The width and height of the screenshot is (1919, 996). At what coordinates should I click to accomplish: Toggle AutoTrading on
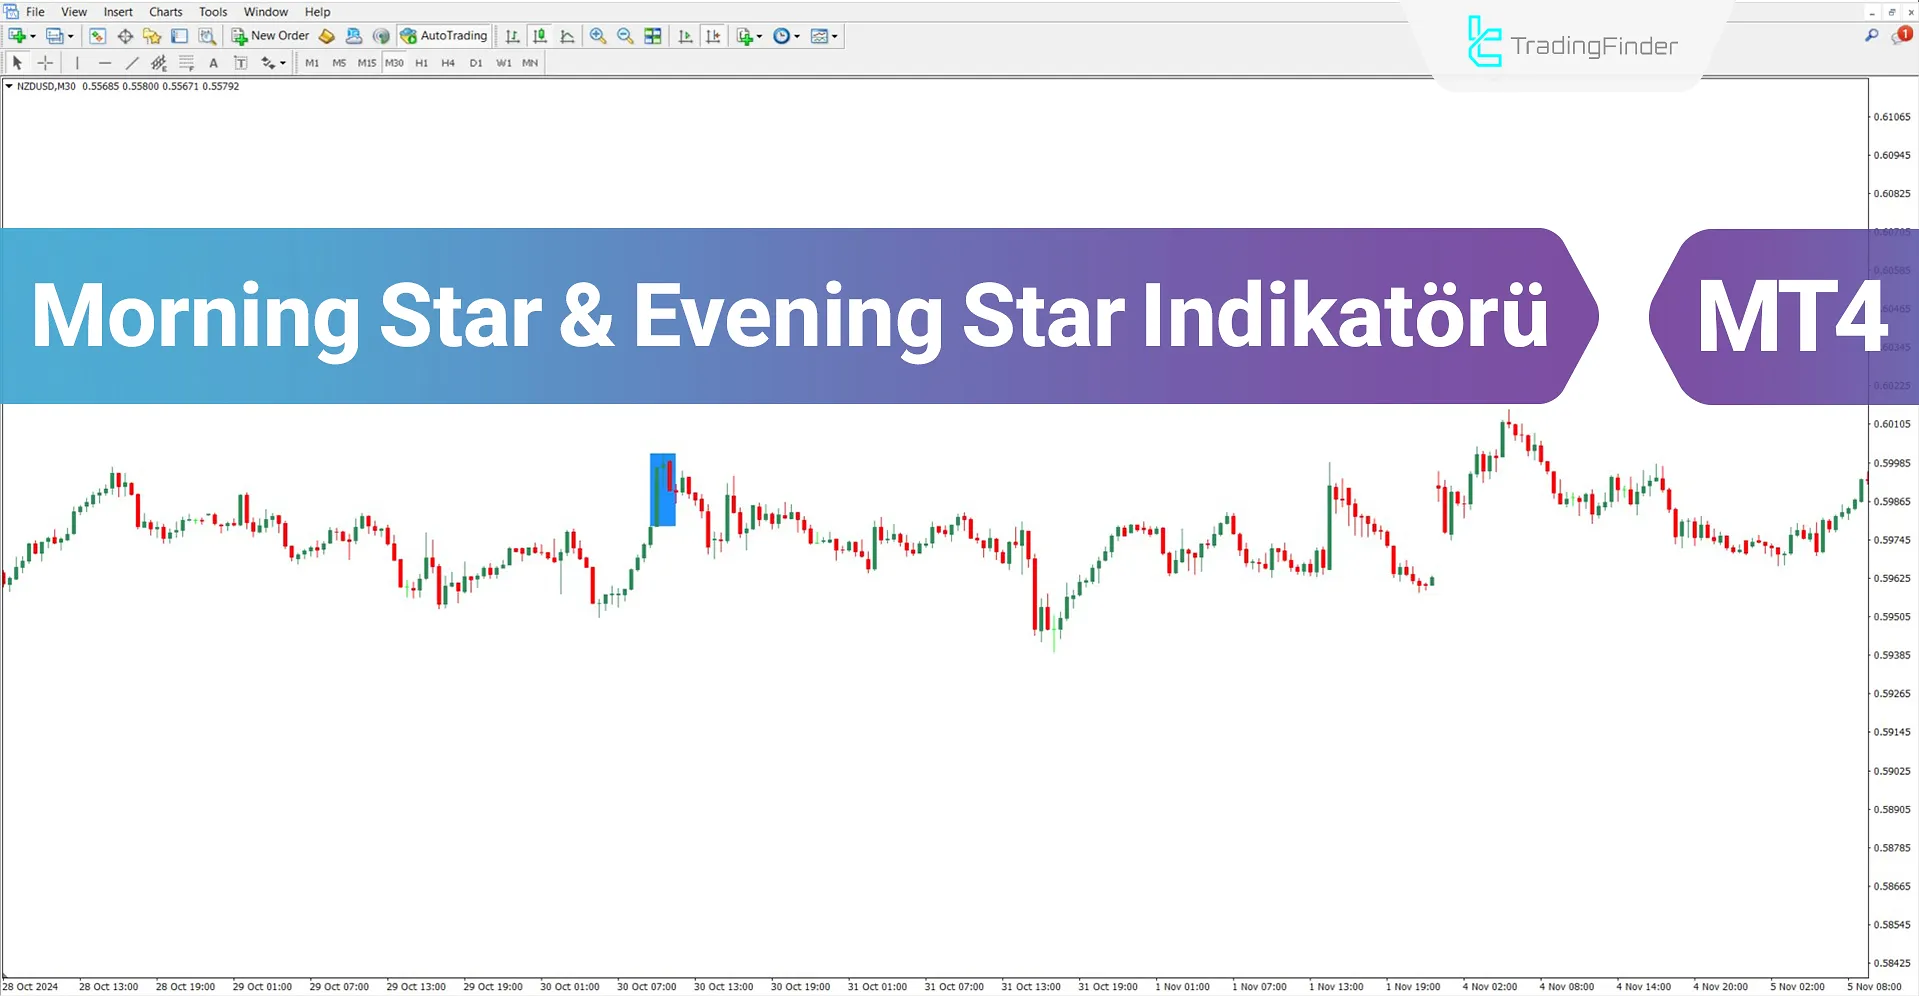(x=443, y=36)
